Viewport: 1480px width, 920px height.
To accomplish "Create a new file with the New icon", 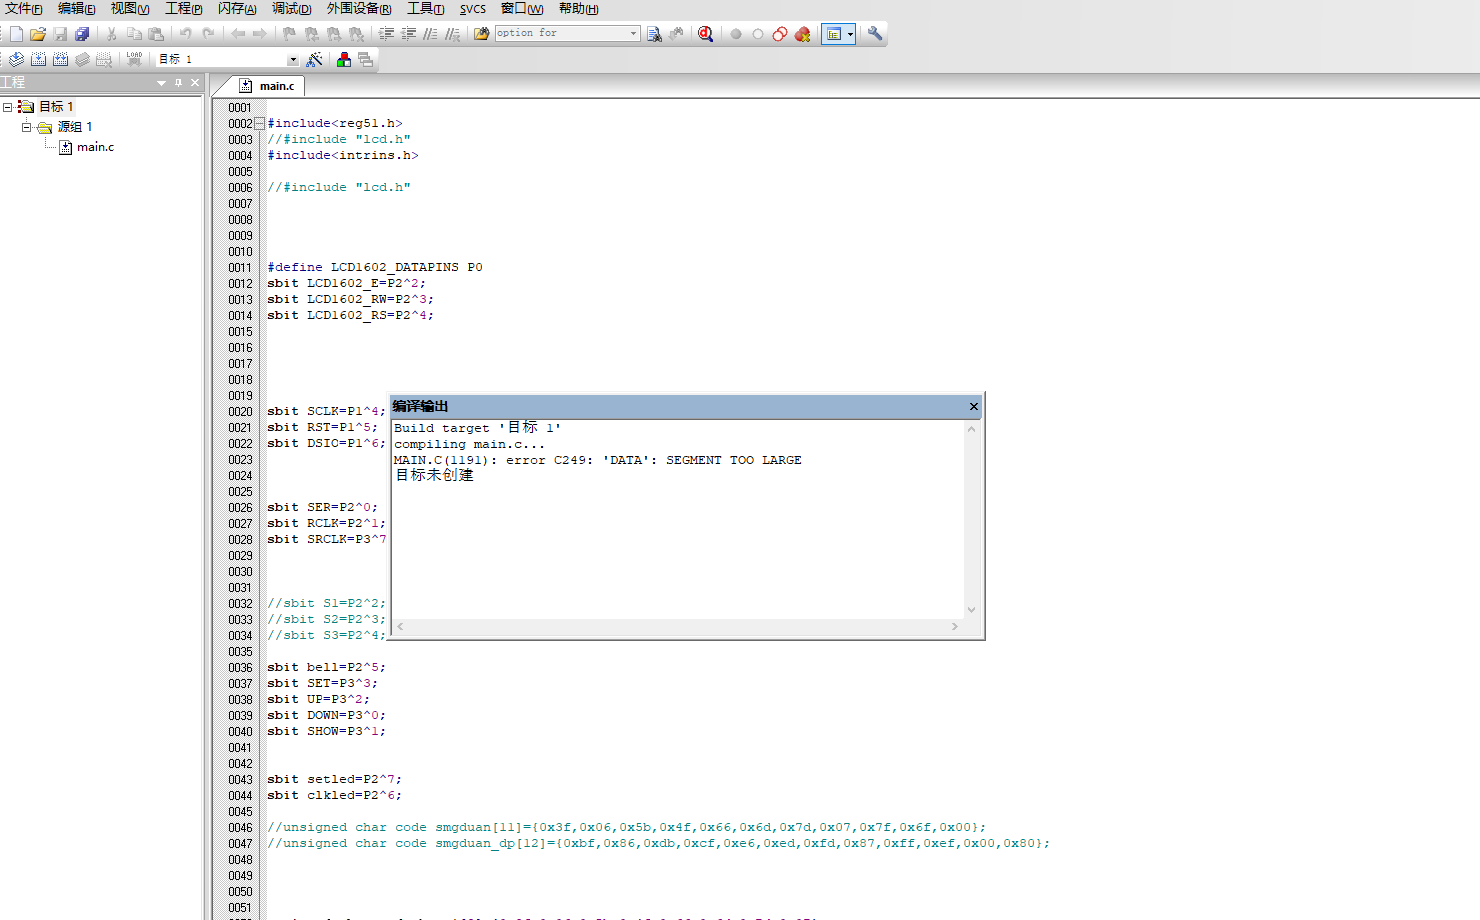I will (x=16, y=34).
